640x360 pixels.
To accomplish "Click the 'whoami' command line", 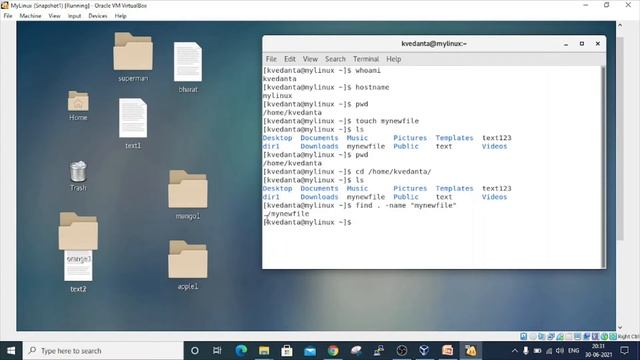I will tap(322, 70).
